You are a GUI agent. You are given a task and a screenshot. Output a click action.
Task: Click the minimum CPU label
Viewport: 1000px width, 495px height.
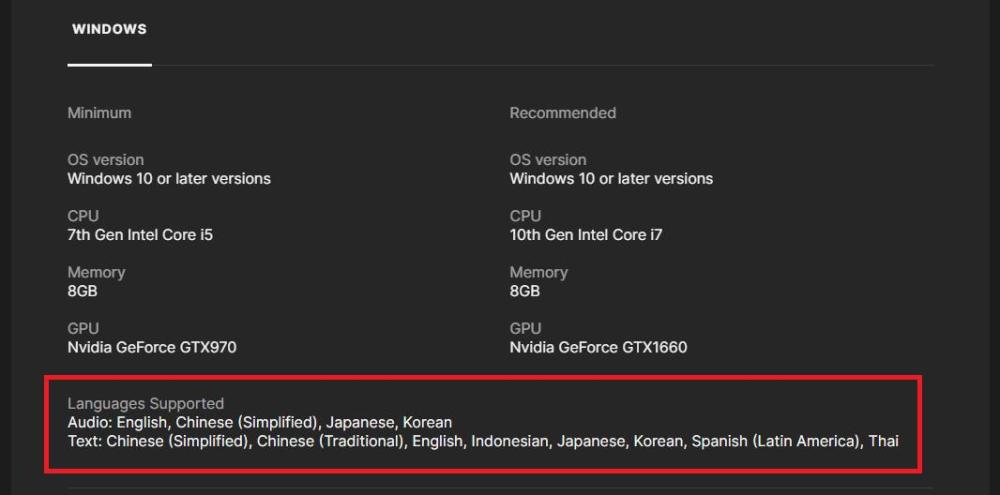(83, 216)
